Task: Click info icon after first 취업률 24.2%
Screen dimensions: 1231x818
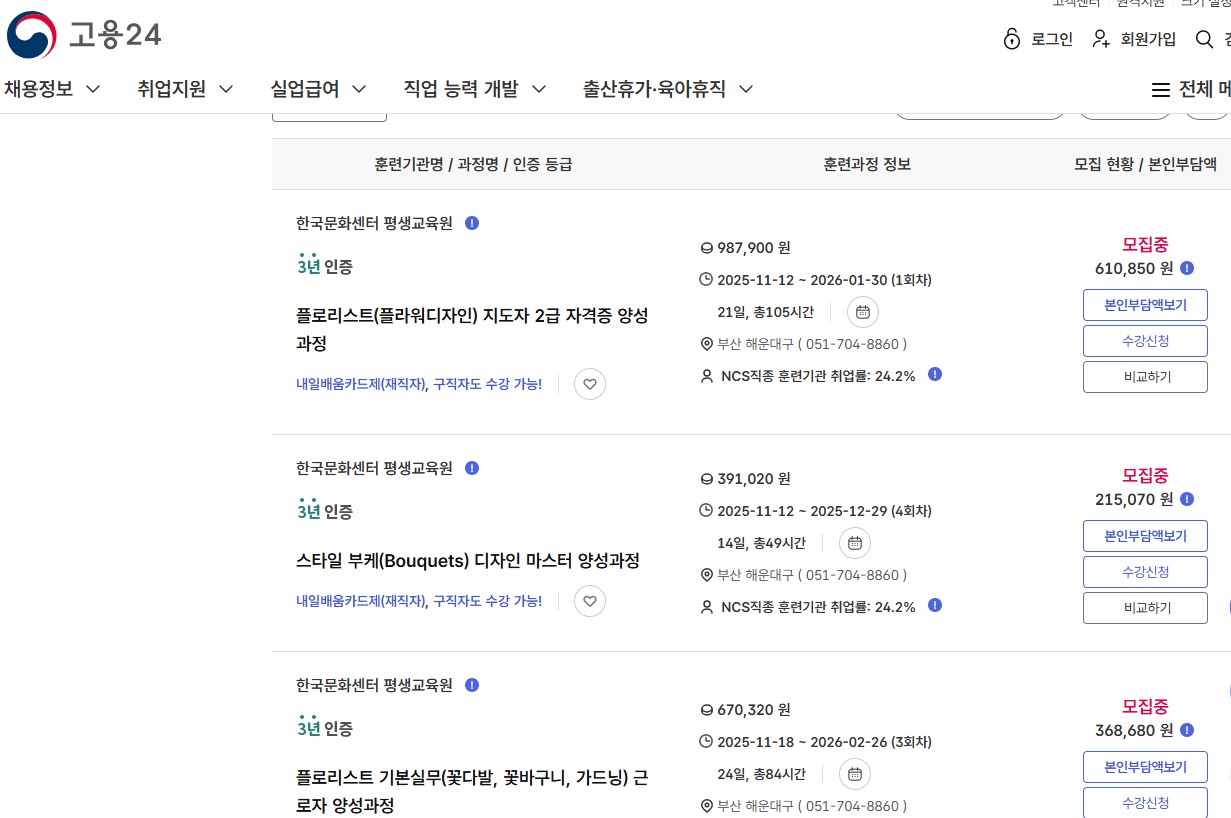Action: (x=934, y=375)
